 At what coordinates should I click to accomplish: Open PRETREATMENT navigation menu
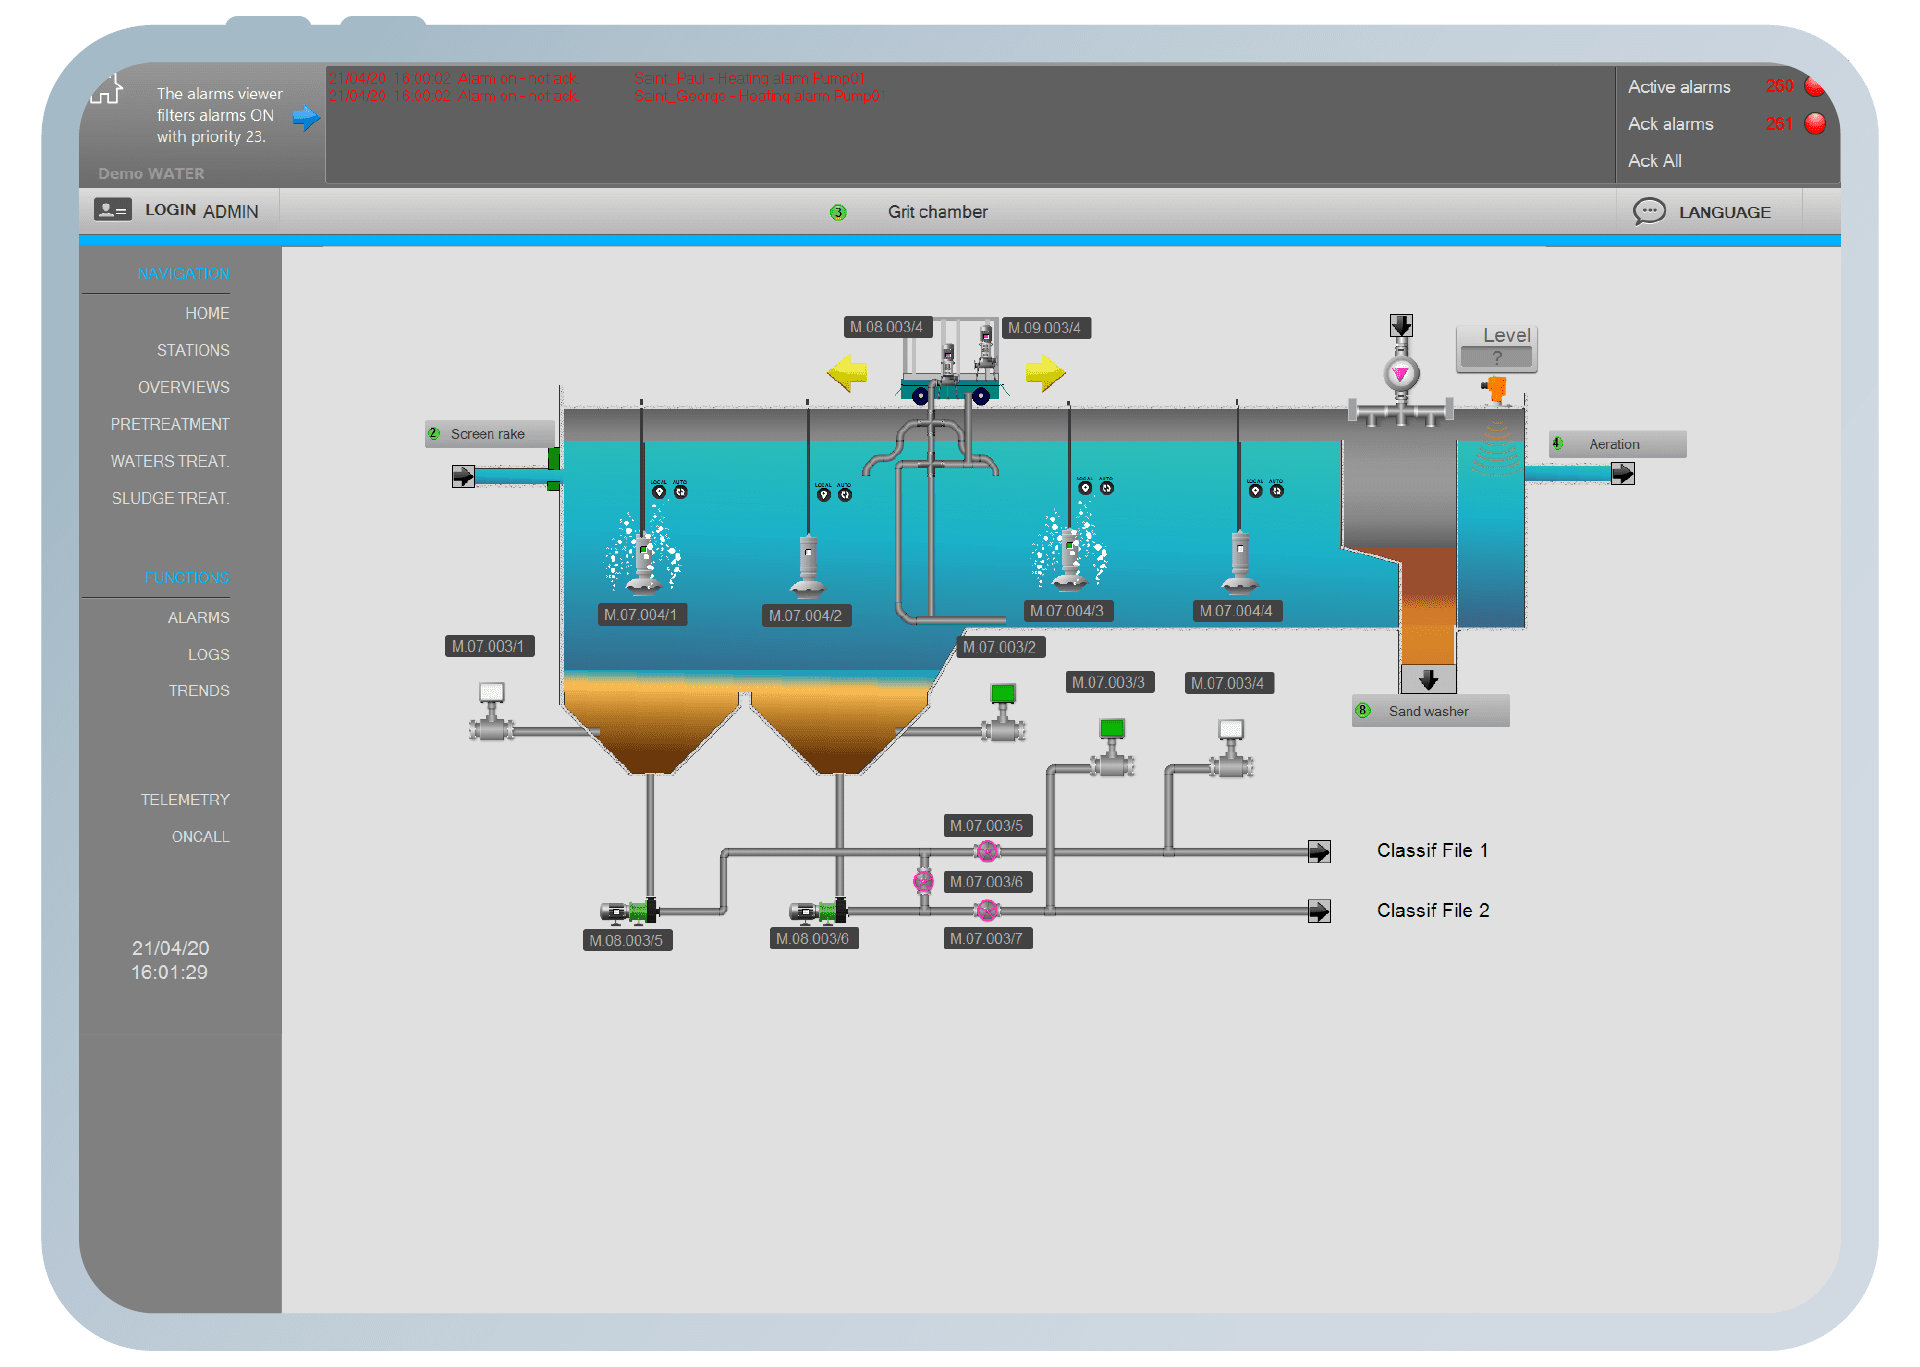[x=170, y=424]
